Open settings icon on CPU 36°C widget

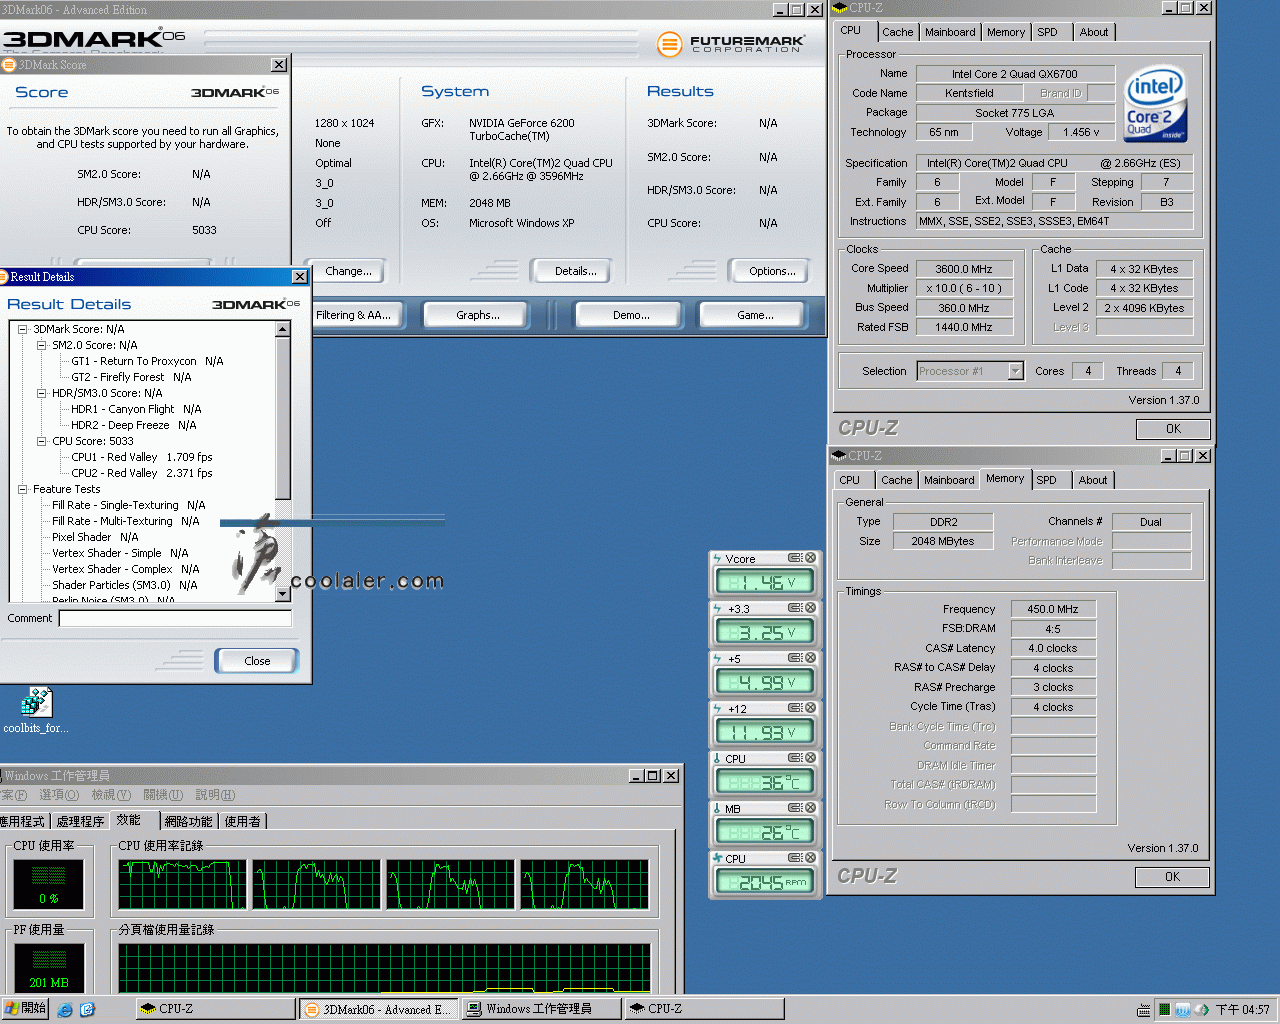pyautogui.click(x=794, y=758)
